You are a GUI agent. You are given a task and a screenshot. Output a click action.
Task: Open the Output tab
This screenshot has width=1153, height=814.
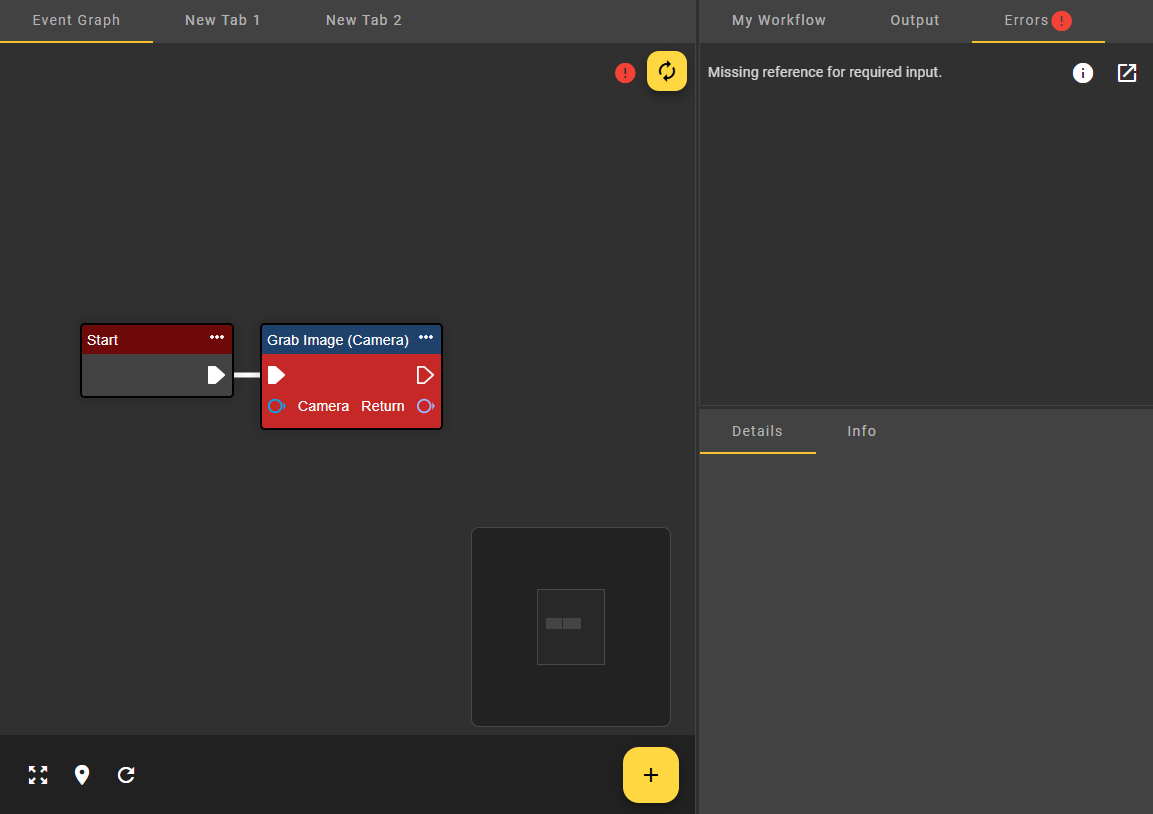coord(915,20)
